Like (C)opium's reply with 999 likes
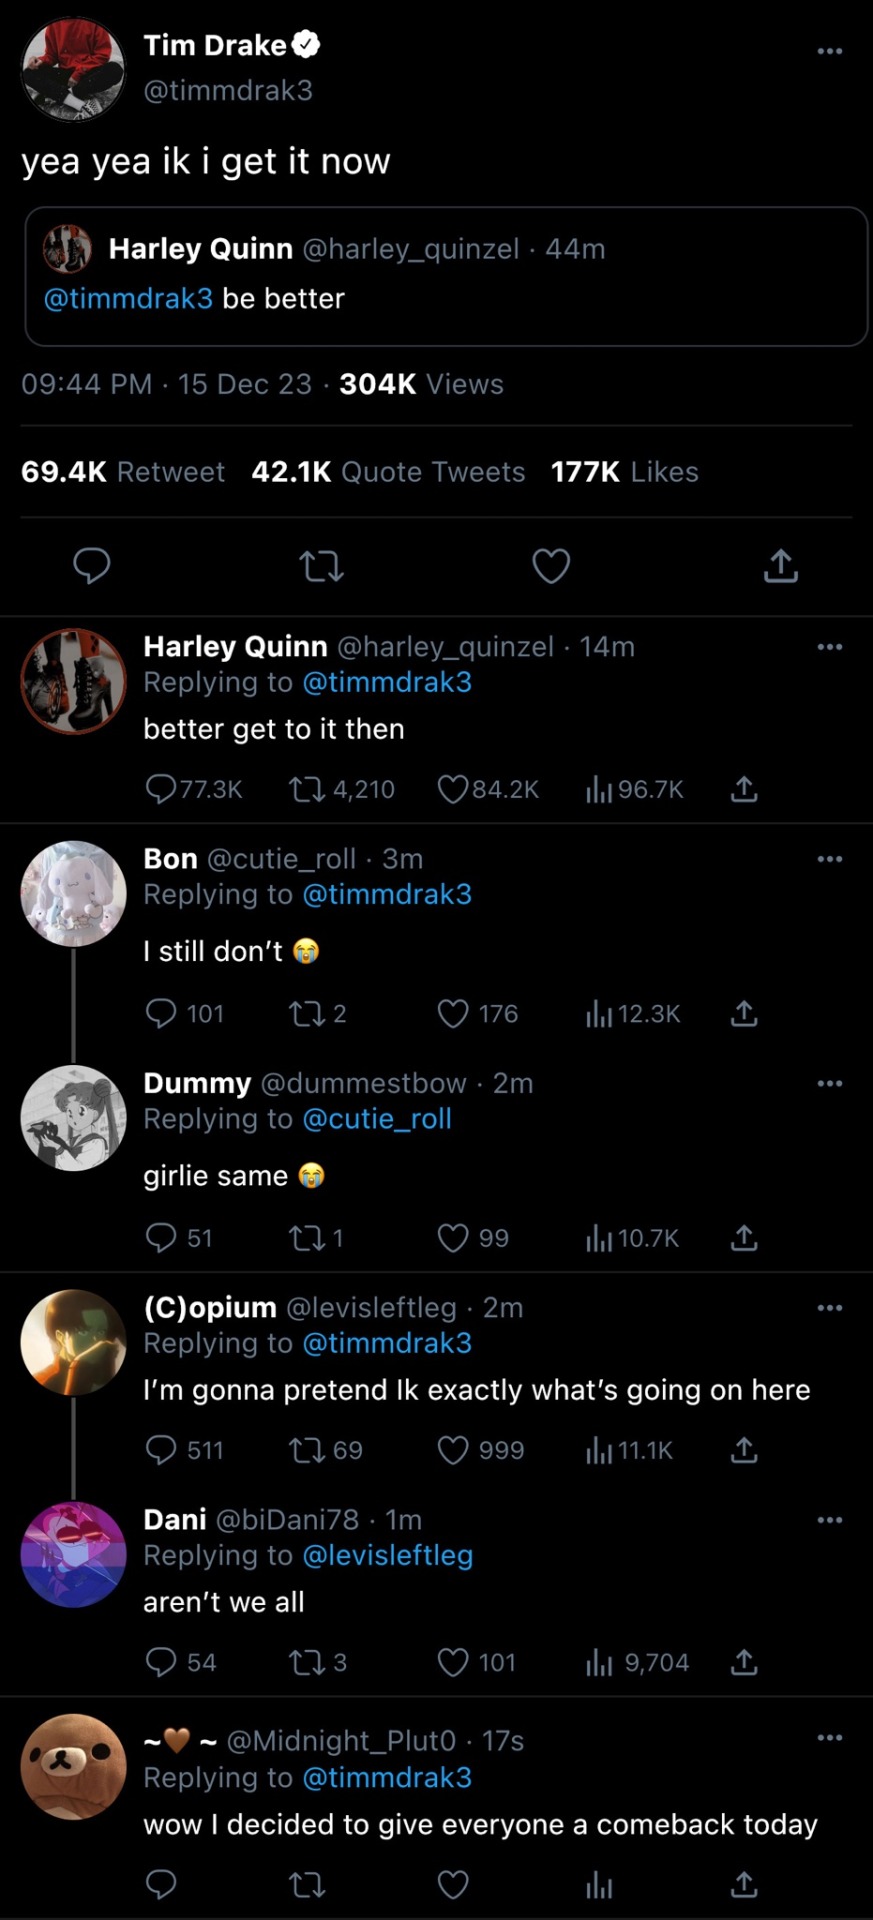 [x=453, y=1450]
